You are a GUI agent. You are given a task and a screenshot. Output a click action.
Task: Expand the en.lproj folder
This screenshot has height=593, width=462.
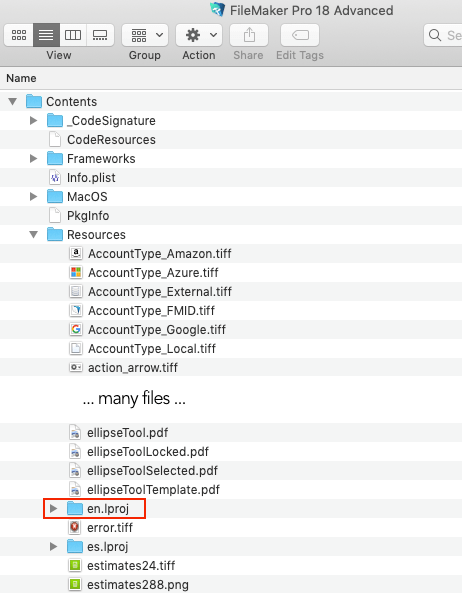click(x=54, y=509)
